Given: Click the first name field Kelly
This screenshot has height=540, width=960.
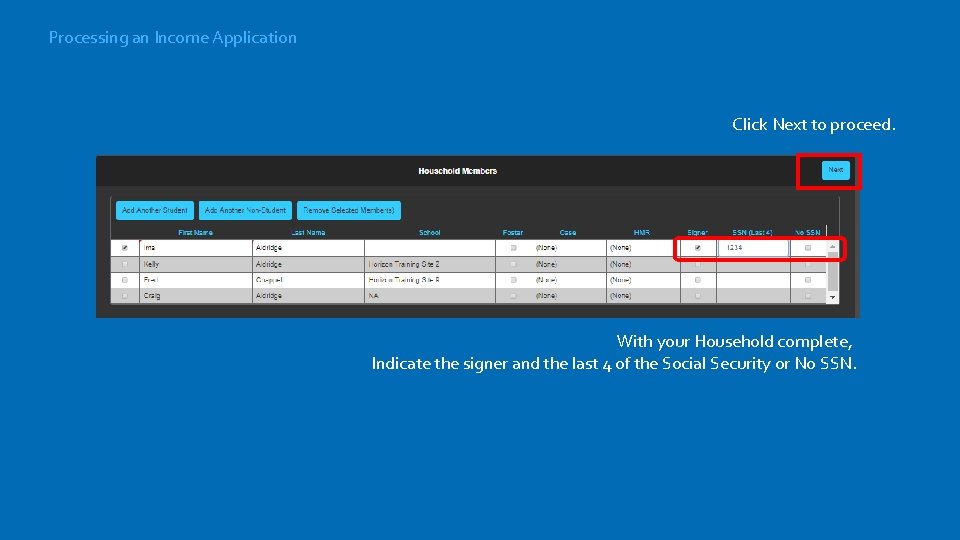Looking at the screenshot, I should (195, 264).
